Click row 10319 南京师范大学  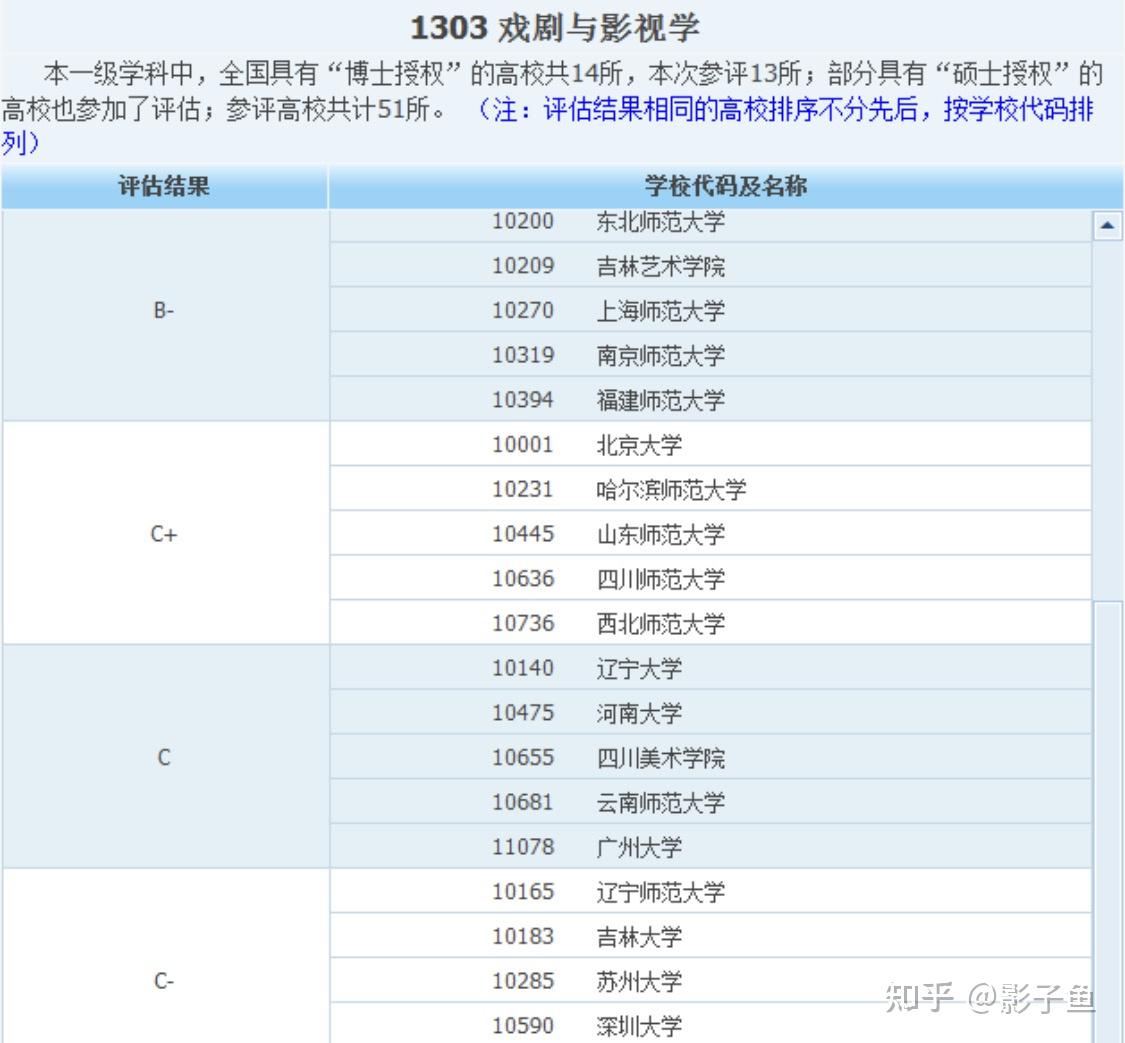pyautogui.click(x=710, y=354)
